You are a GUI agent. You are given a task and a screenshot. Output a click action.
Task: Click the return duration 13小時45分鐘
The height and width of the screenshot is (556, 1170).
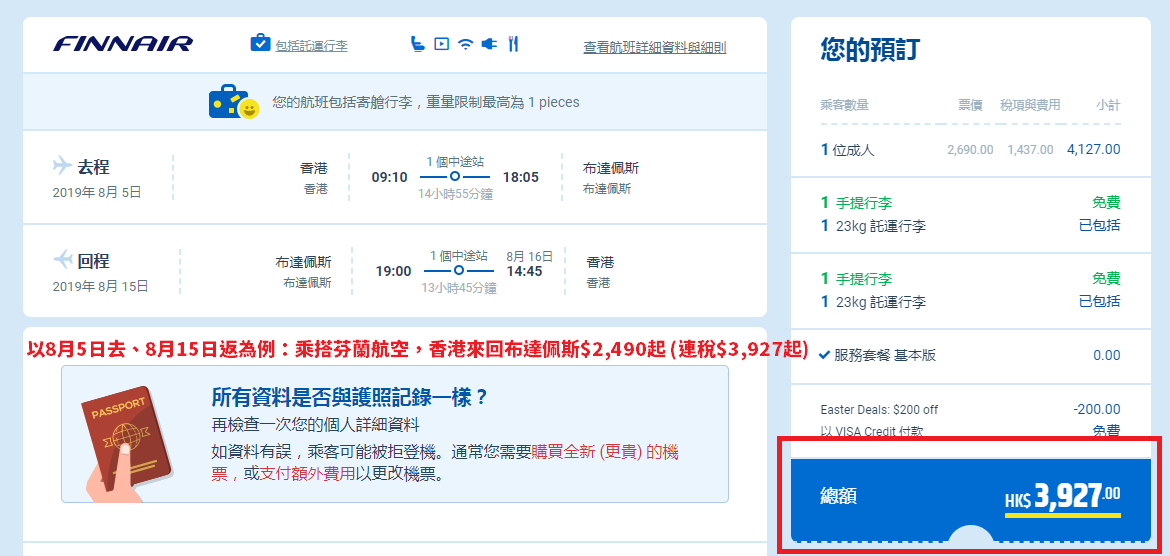(459, 288)
